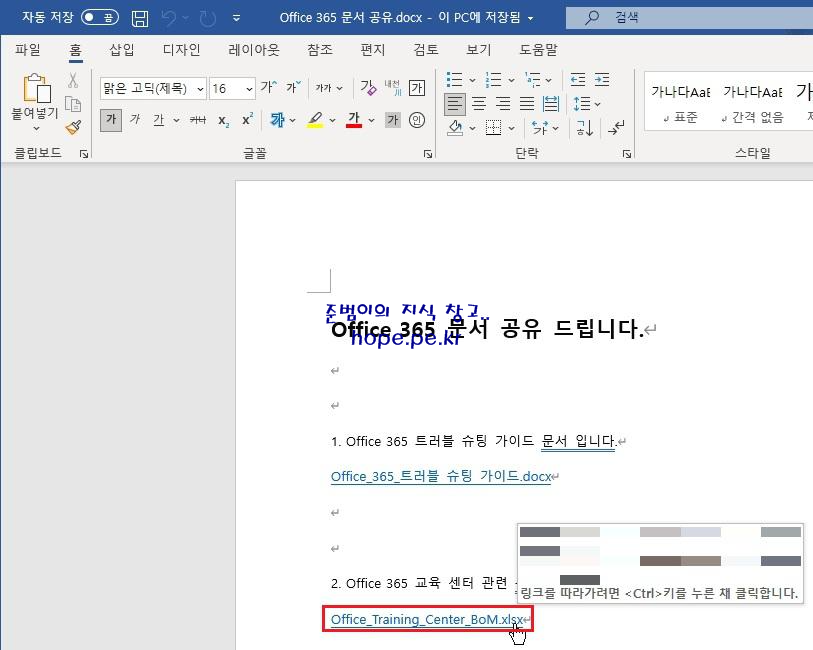Switch to the 레이아웃 tab
Screen dimensions: 813x650
254,50
